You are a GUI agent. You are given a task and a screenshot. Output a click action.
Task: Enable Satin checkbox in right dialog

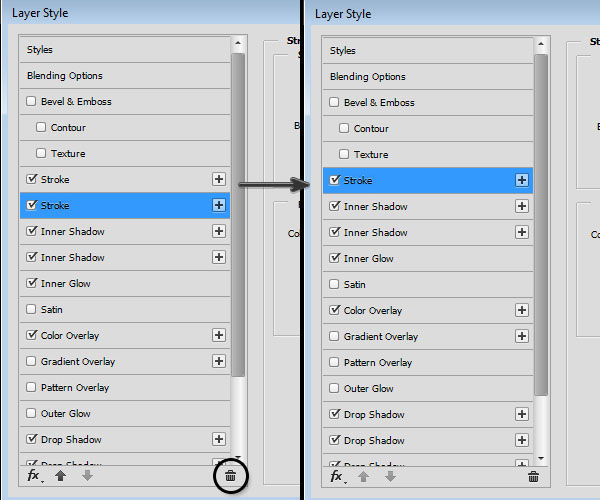click(334, 284)
